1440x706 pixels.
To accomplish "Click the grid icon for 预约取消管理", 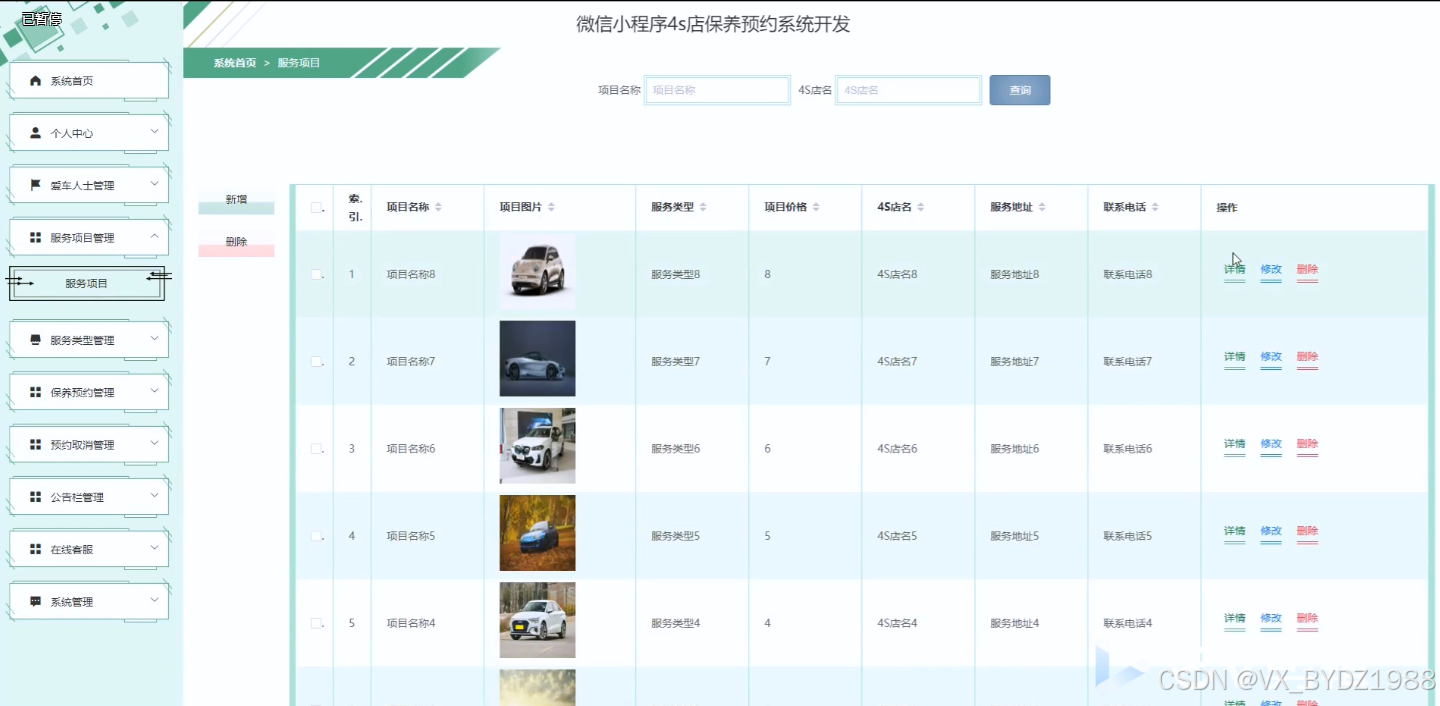I will 36,445.
